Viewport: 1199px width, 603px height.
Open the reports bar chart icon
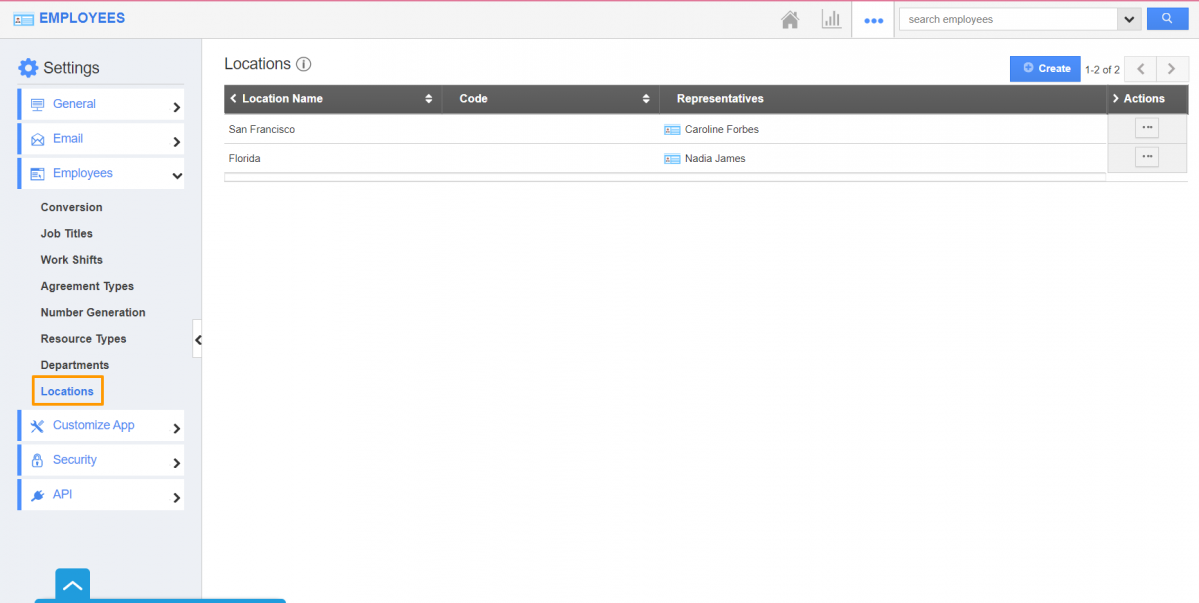(x=831, y=20)
